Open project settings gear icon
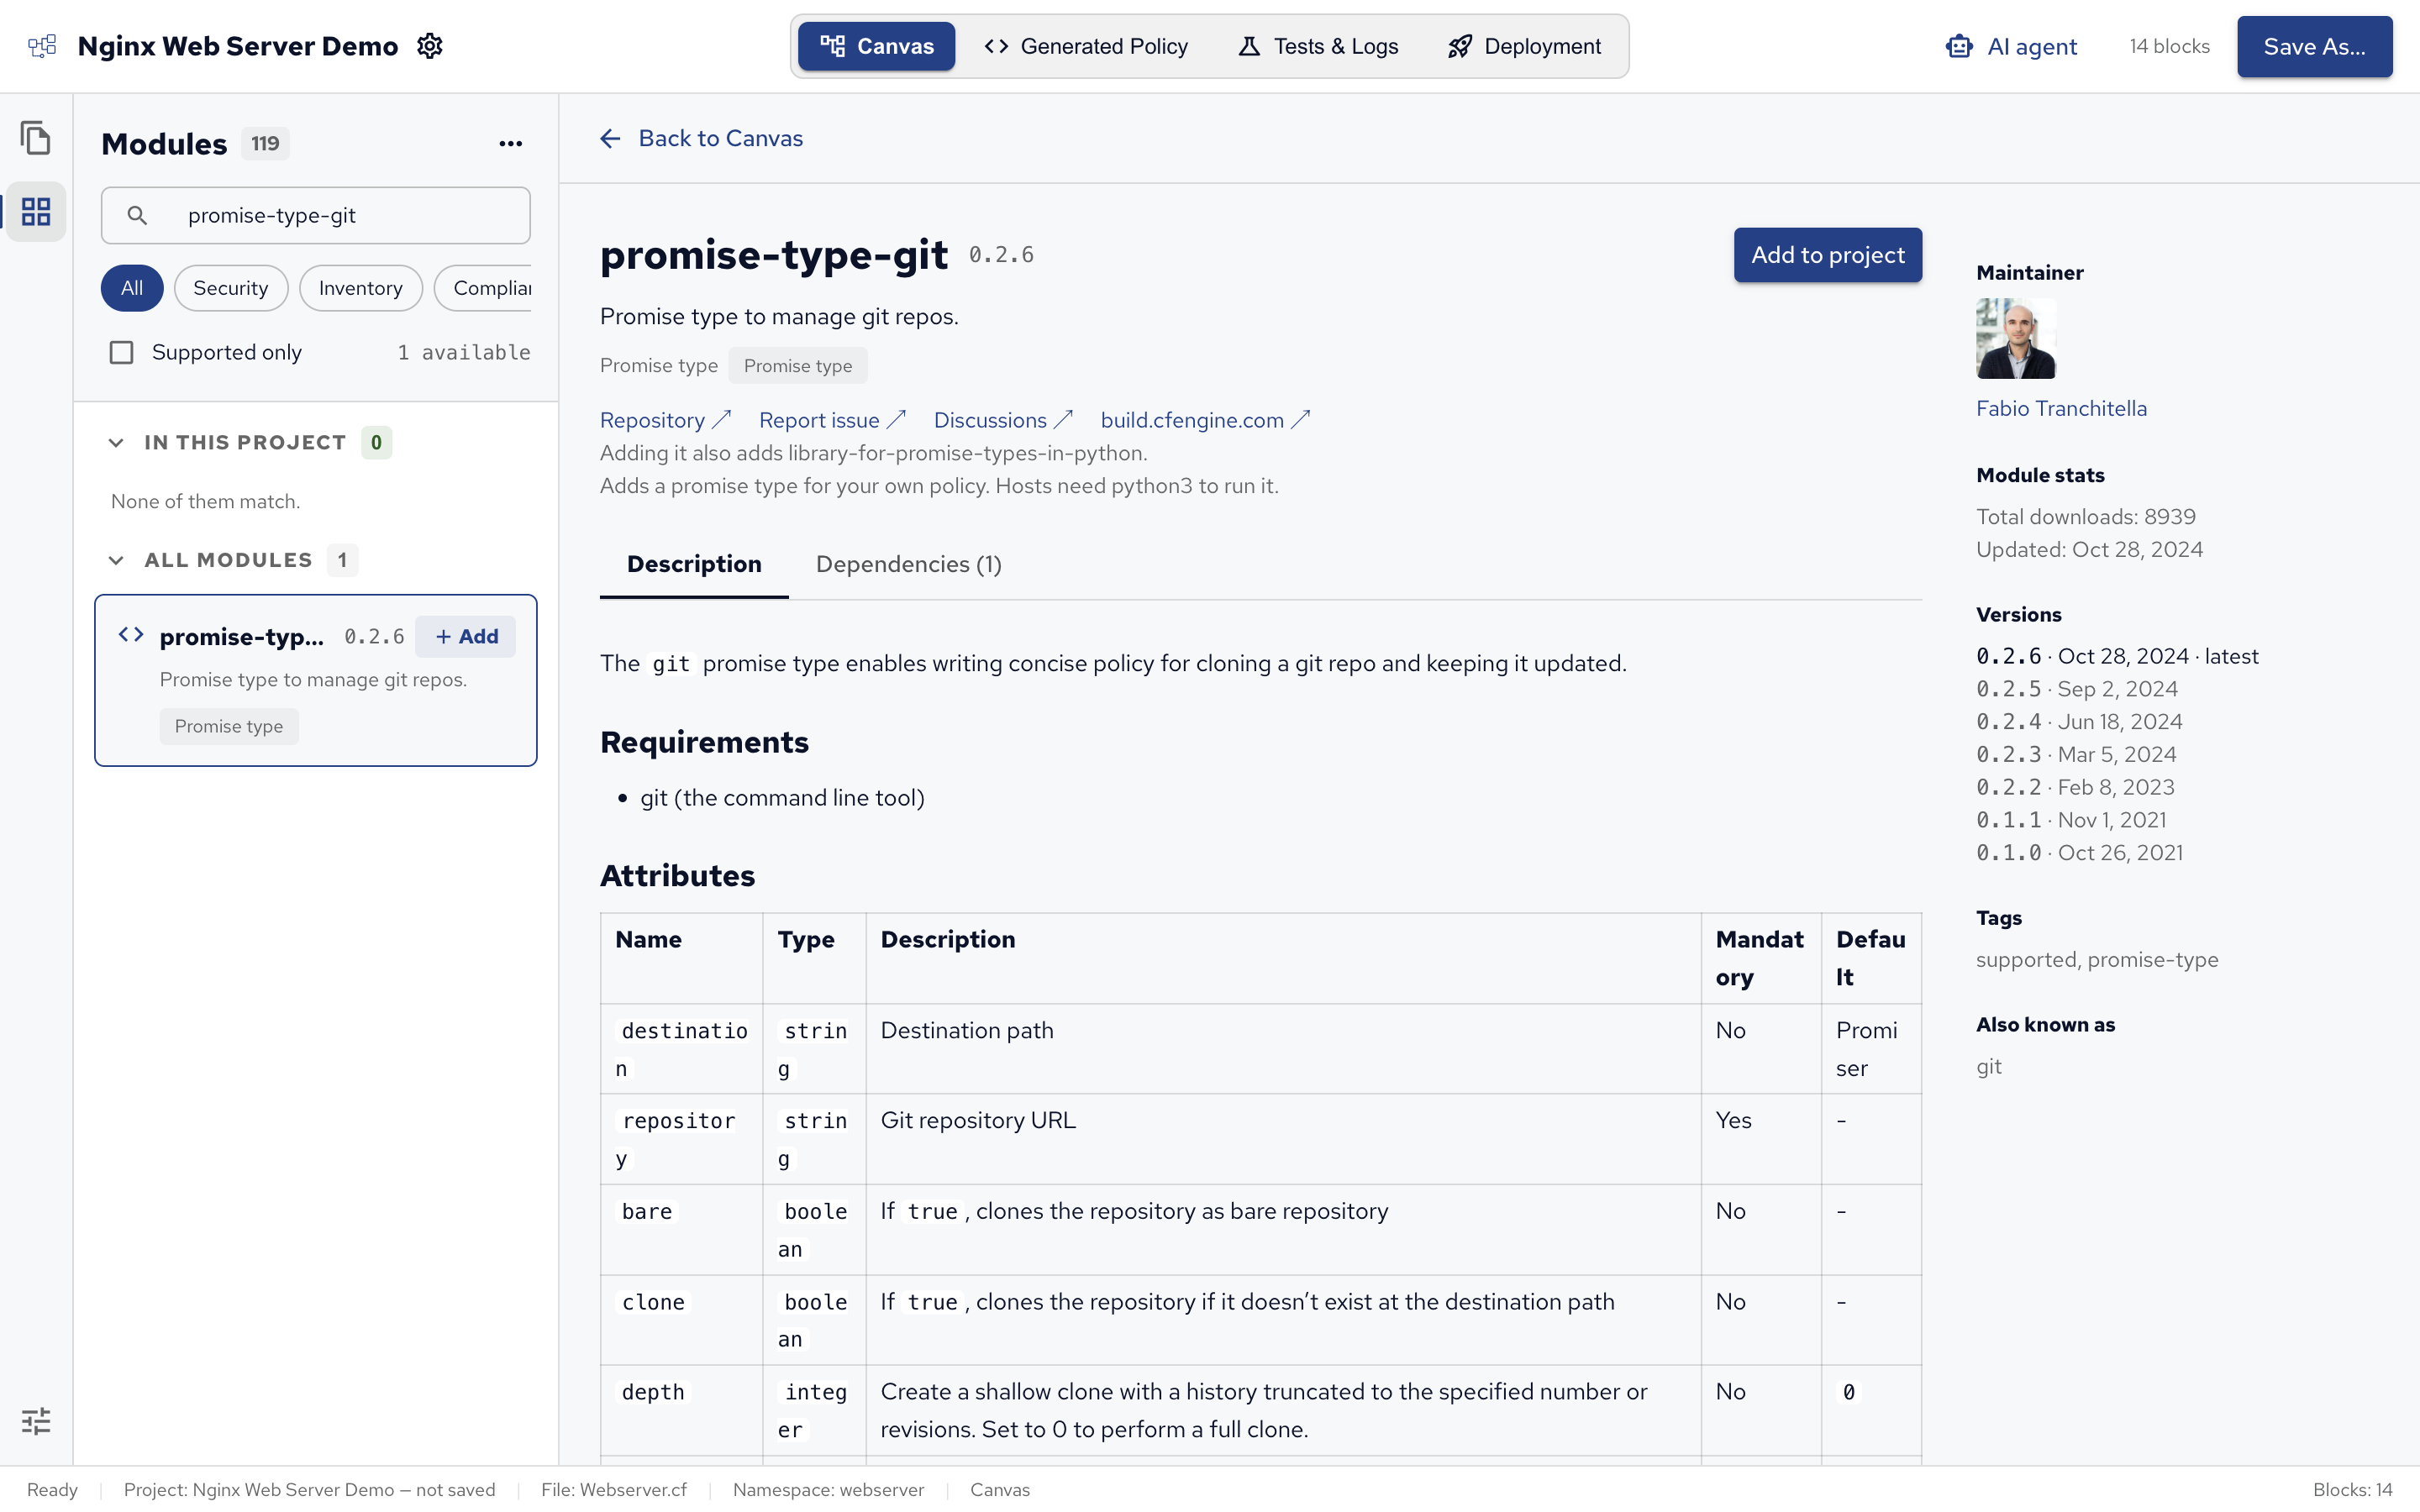Viewport: 2420px width, 1512px height. tap(430, 46)
